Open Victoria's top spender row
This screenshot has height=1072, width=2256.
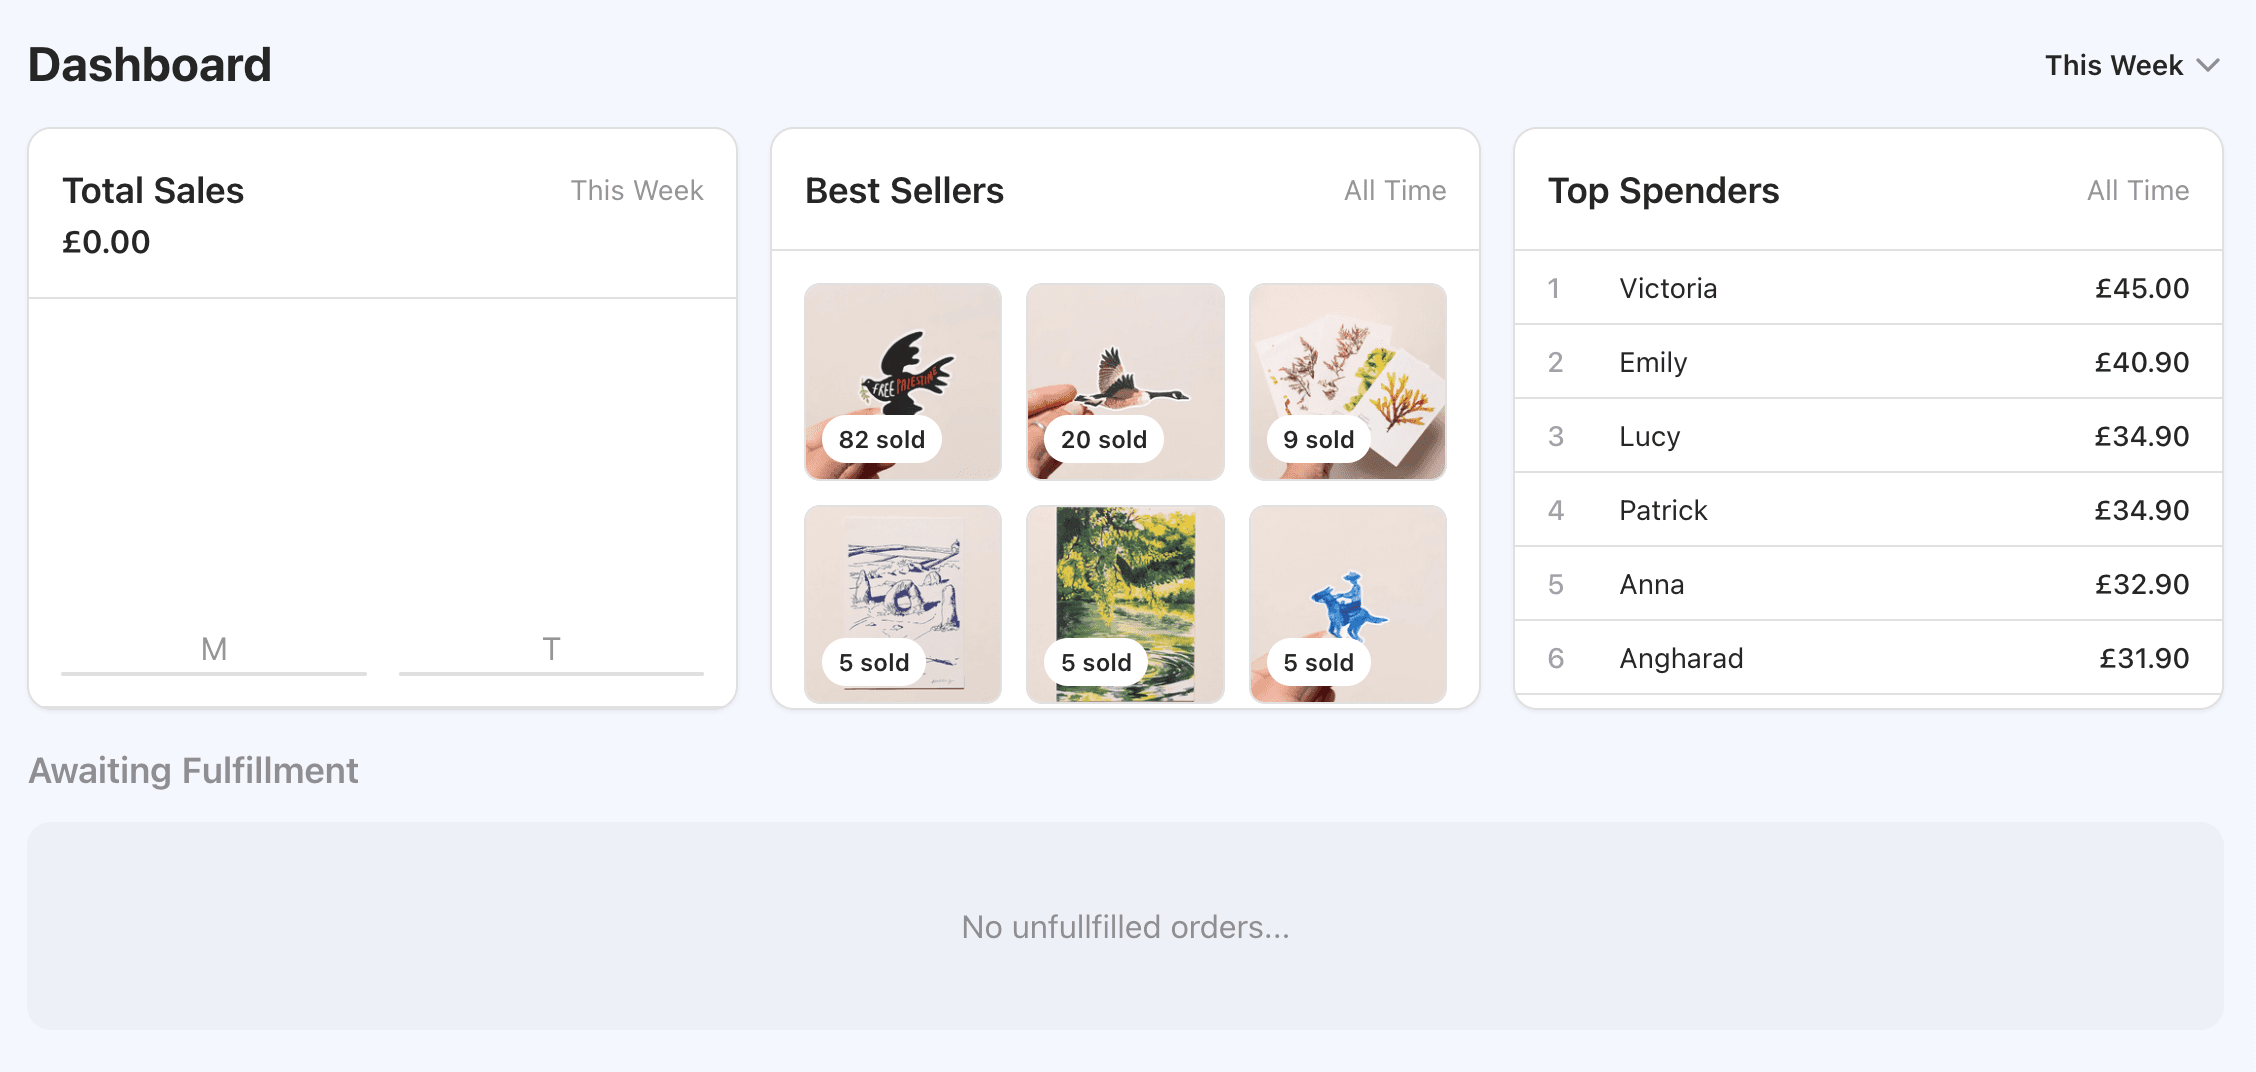point(1867,288)
